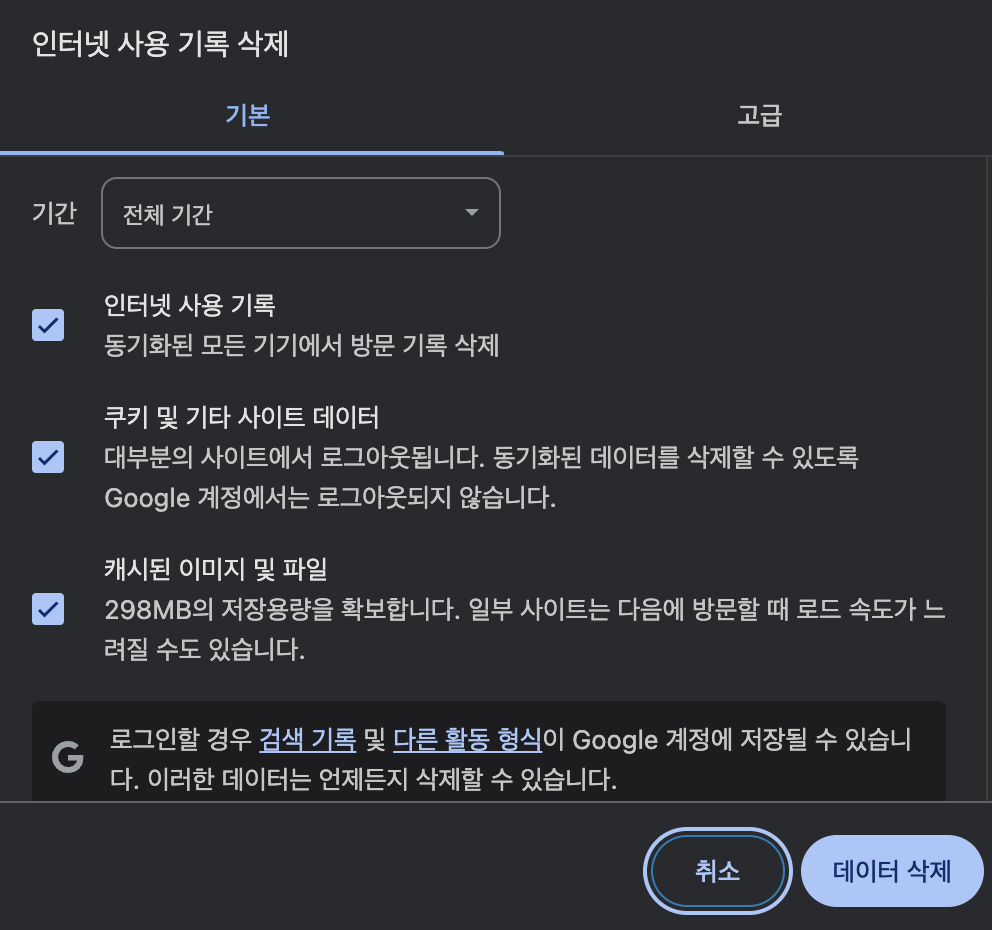This screenshot has height=930, width=992.
Task: Switch to the 고급 tab
Action: (x=759, y=116)
